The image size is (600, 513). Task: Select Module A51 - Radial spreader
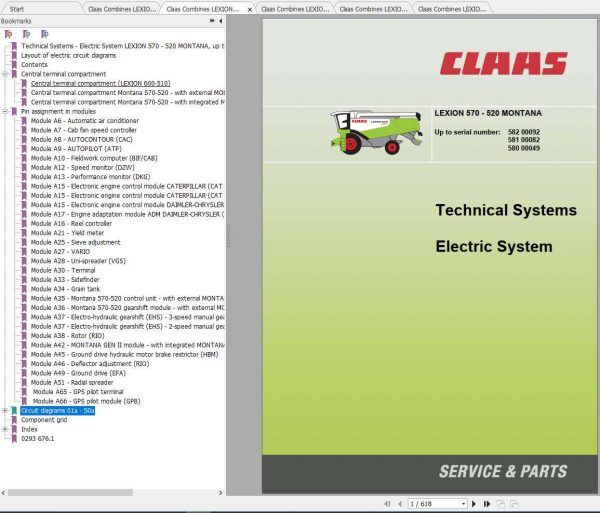[x=72, y=383]
